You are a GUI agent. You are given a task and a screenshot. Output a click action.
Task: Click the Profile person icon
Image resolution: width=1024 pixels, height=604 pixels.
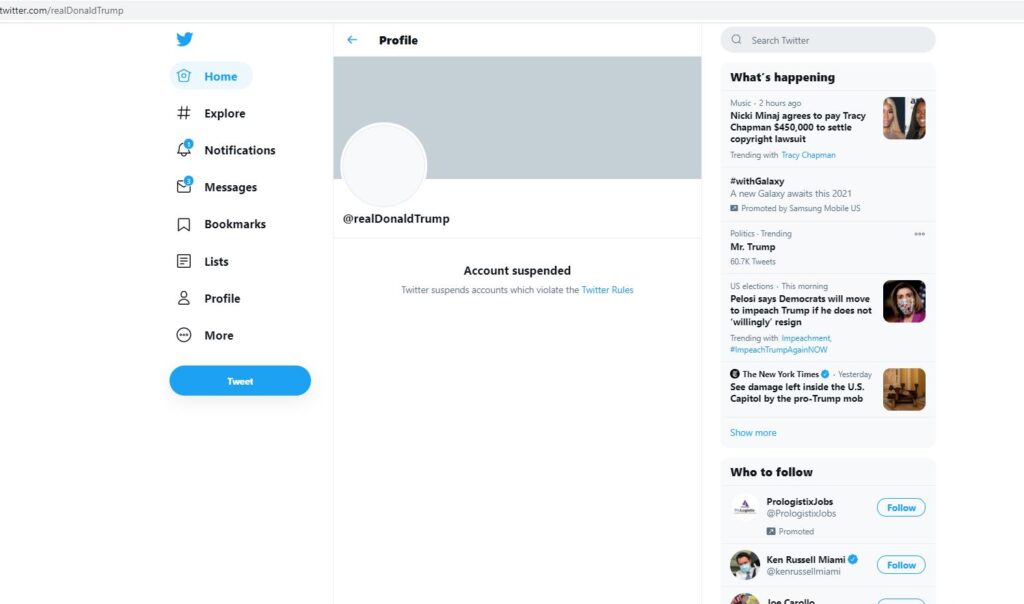click(184, 298)
